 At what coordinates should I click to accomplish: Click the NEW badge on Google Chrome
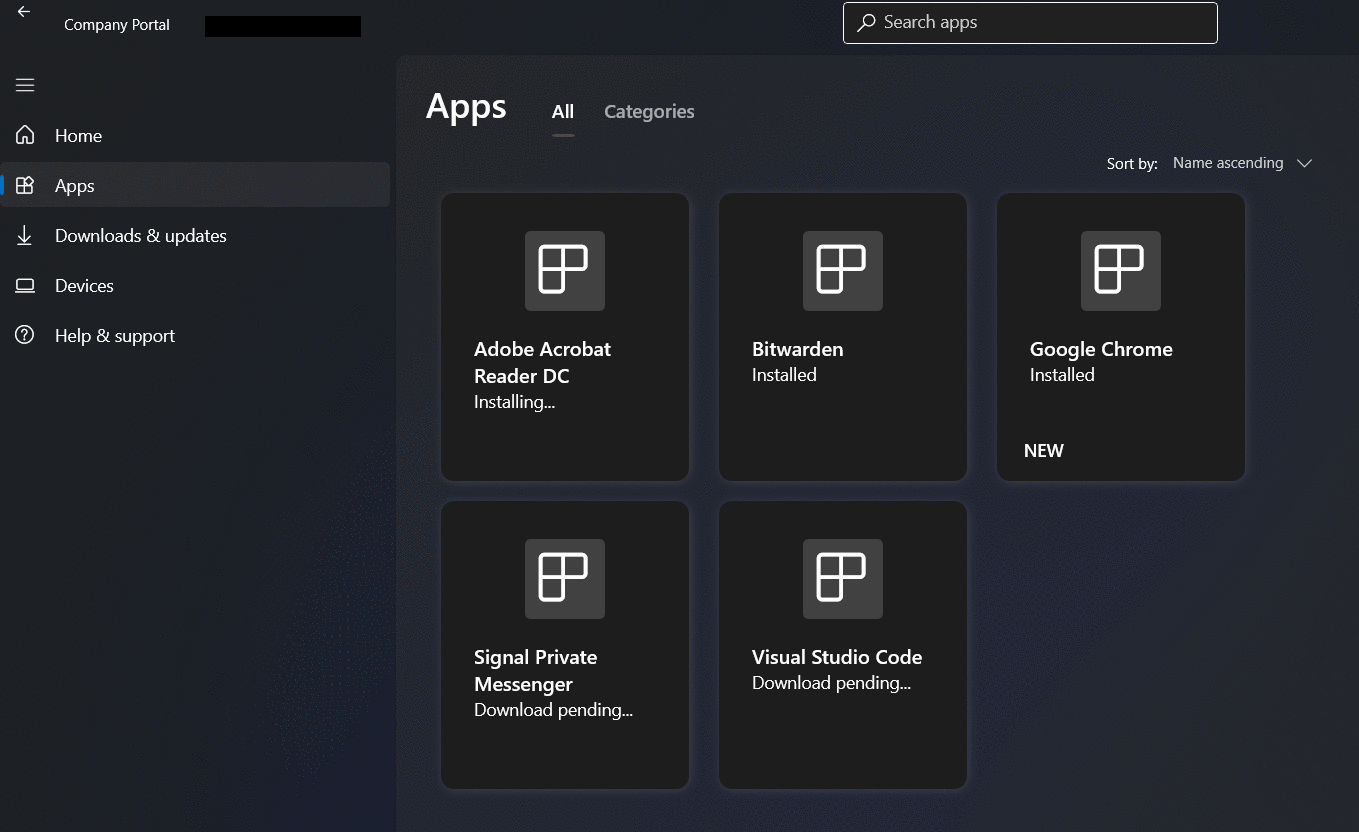[x=1044, y=451]
